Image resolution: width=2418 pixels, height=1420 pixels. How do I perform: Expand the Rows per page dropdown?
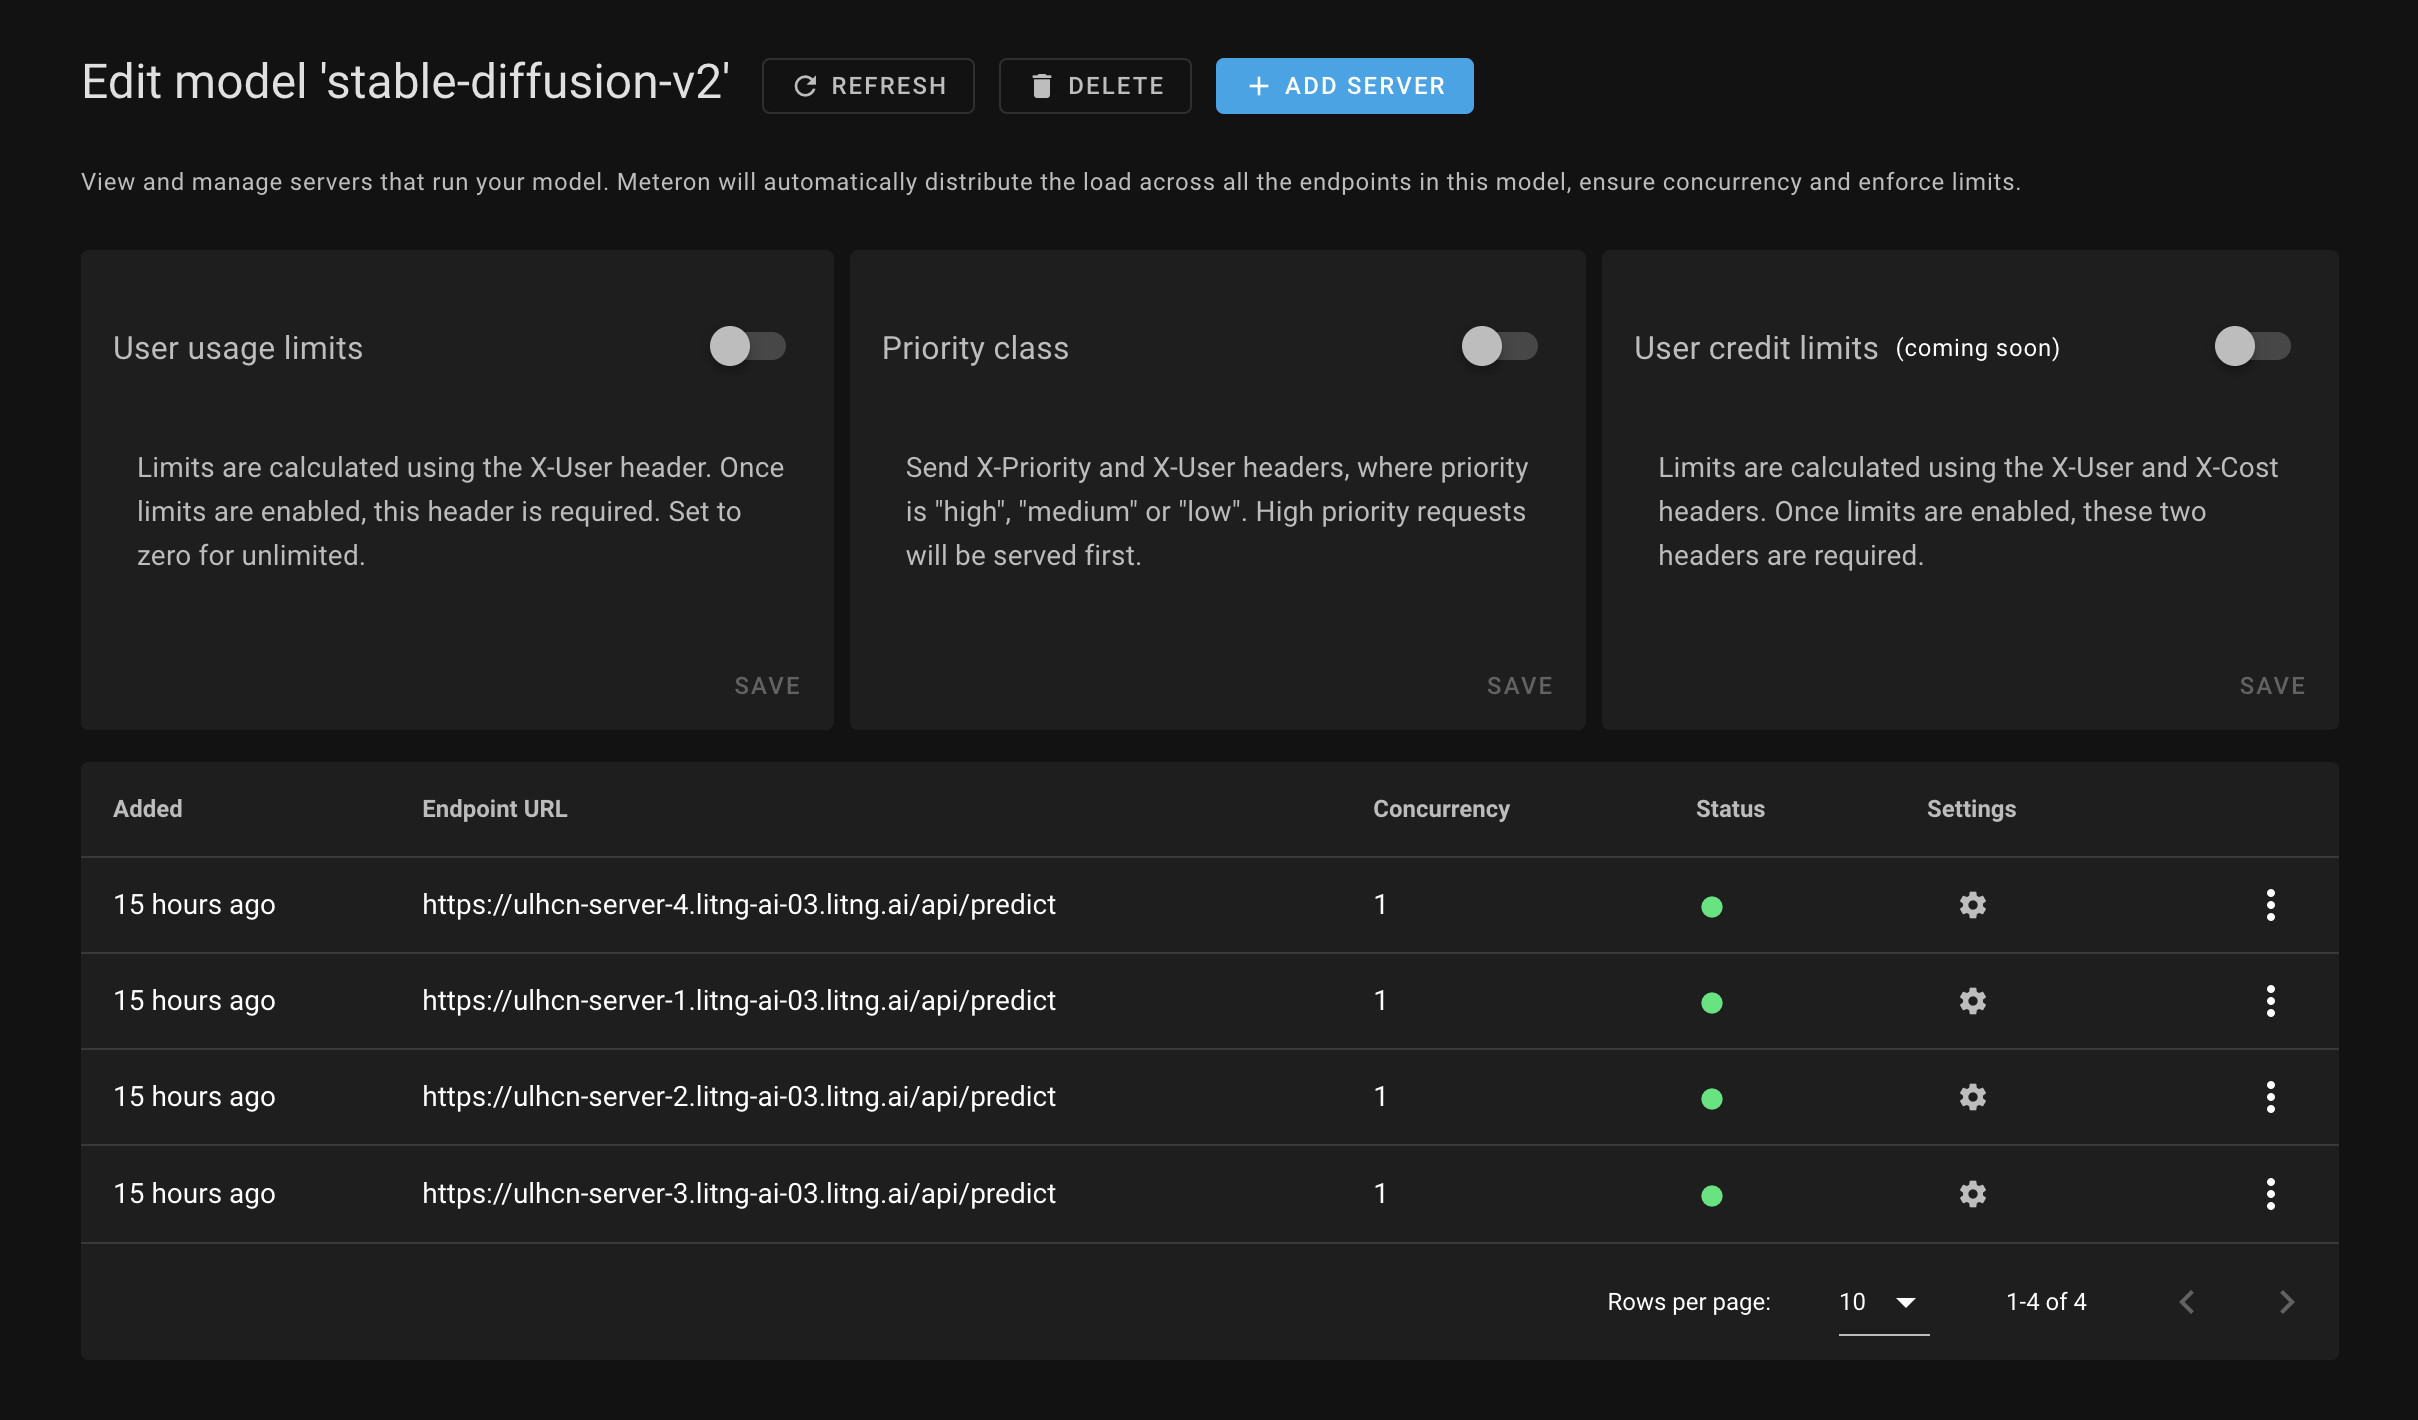pos(1882,1302)
